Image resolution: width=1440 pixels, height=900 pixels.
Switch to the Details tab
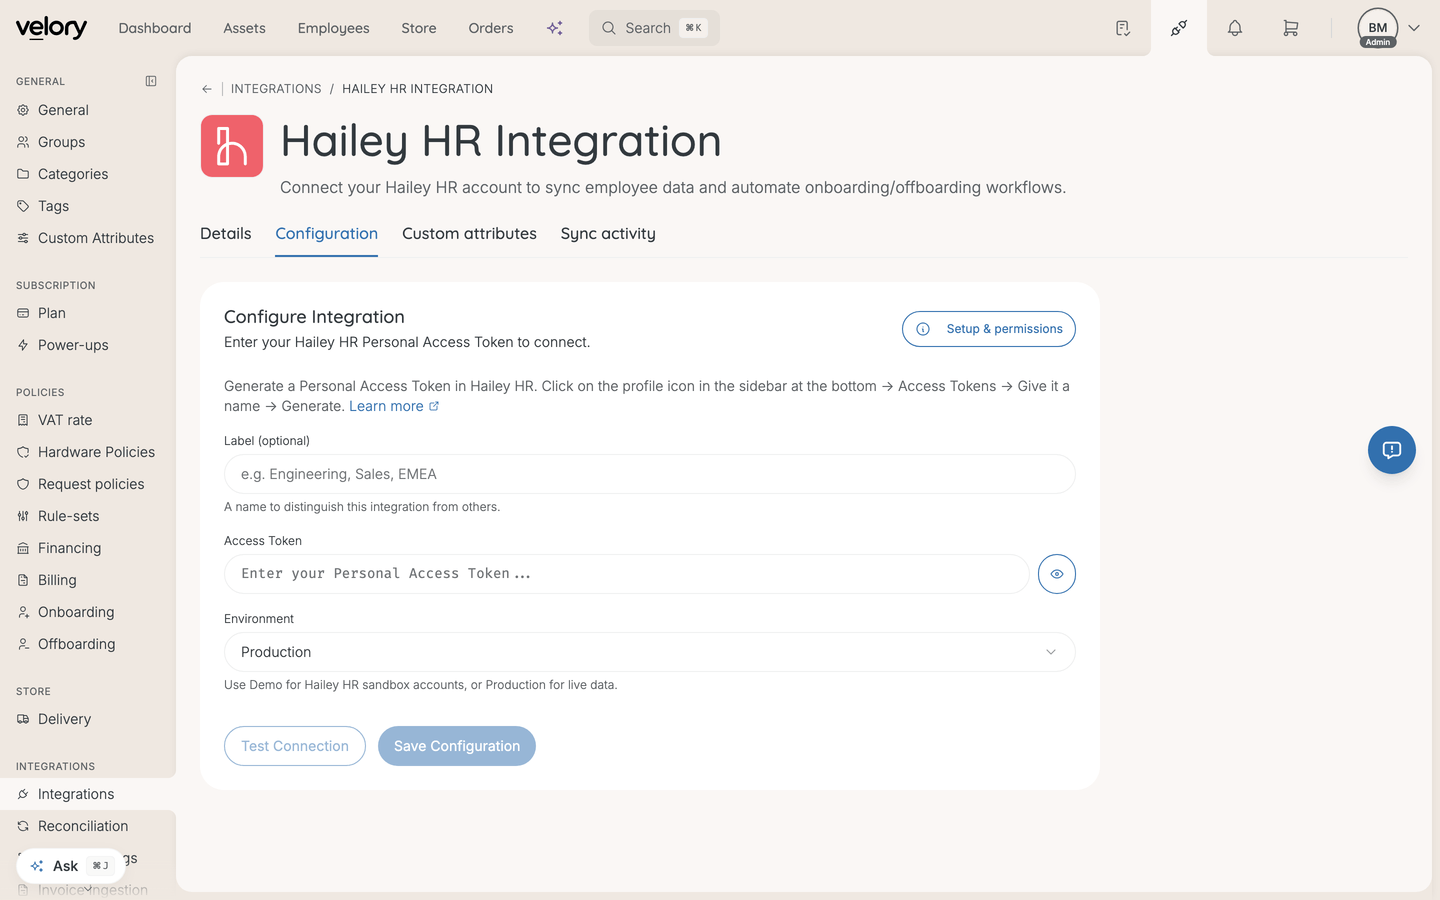226,234
